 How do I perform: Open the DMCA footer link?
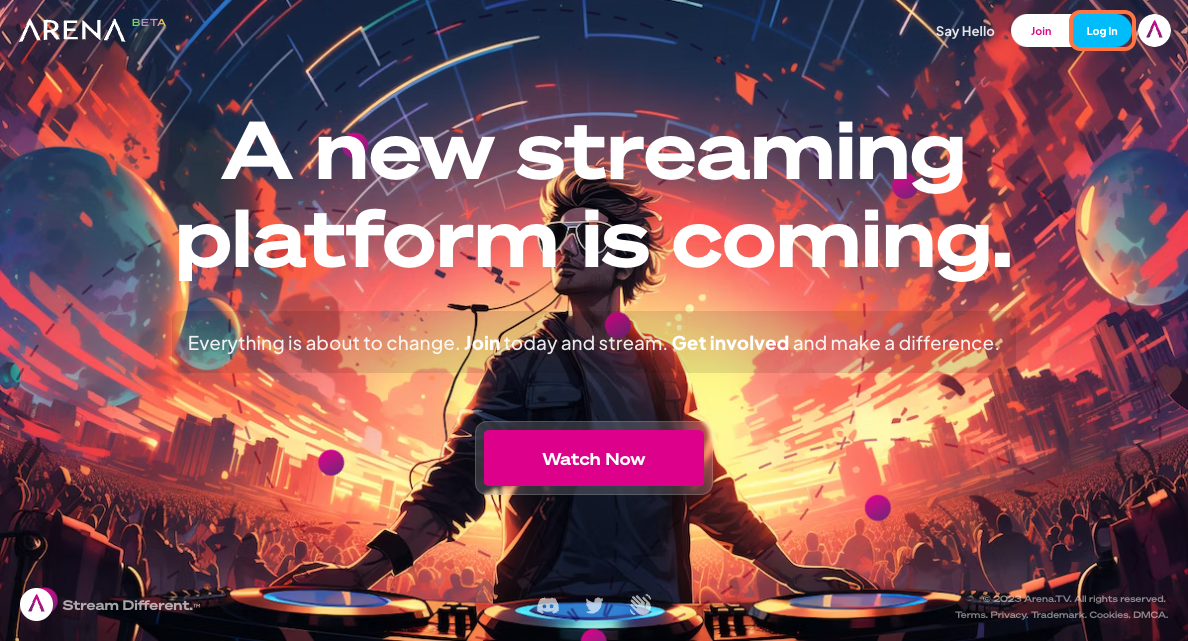1150,614
